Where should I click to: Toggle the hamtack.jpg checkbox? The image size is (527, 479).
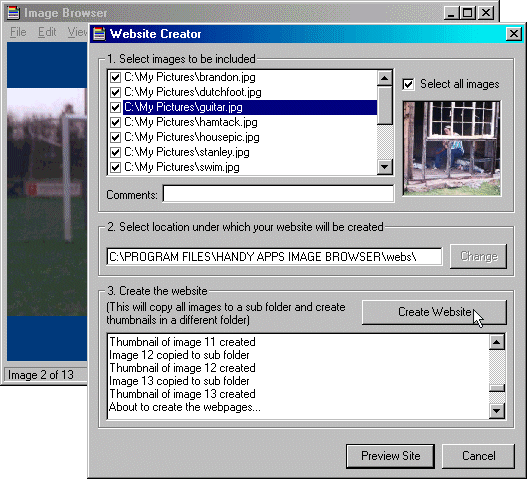(x=115, y=122)
